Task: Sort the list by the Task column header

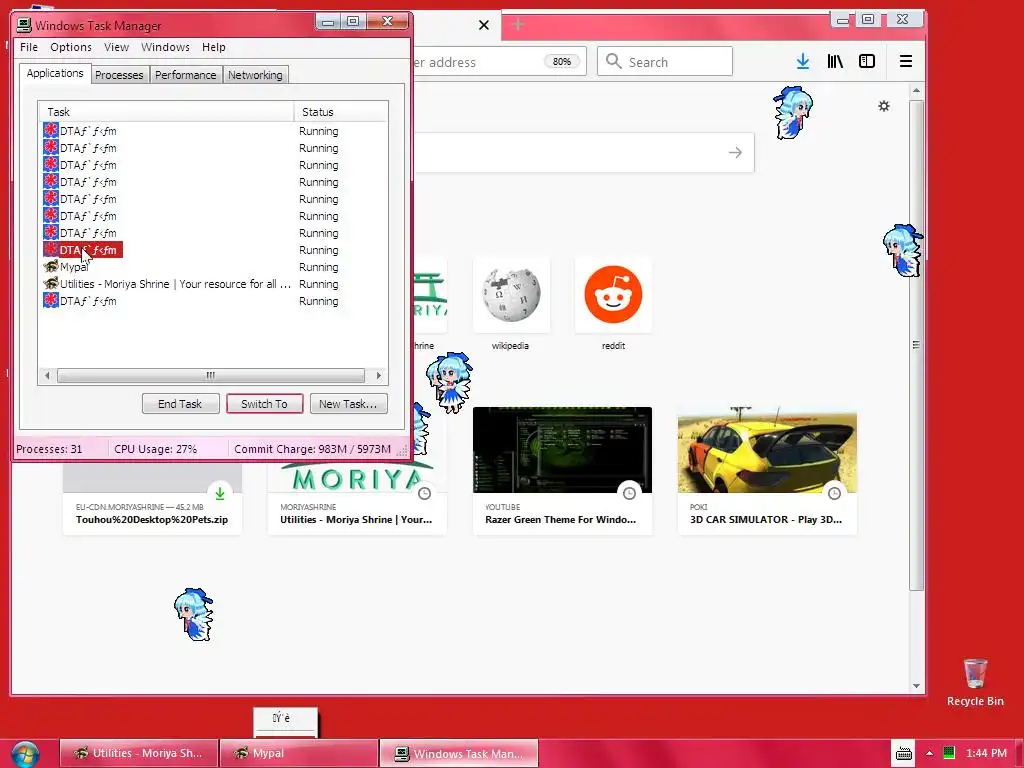Action: (166, 112)
